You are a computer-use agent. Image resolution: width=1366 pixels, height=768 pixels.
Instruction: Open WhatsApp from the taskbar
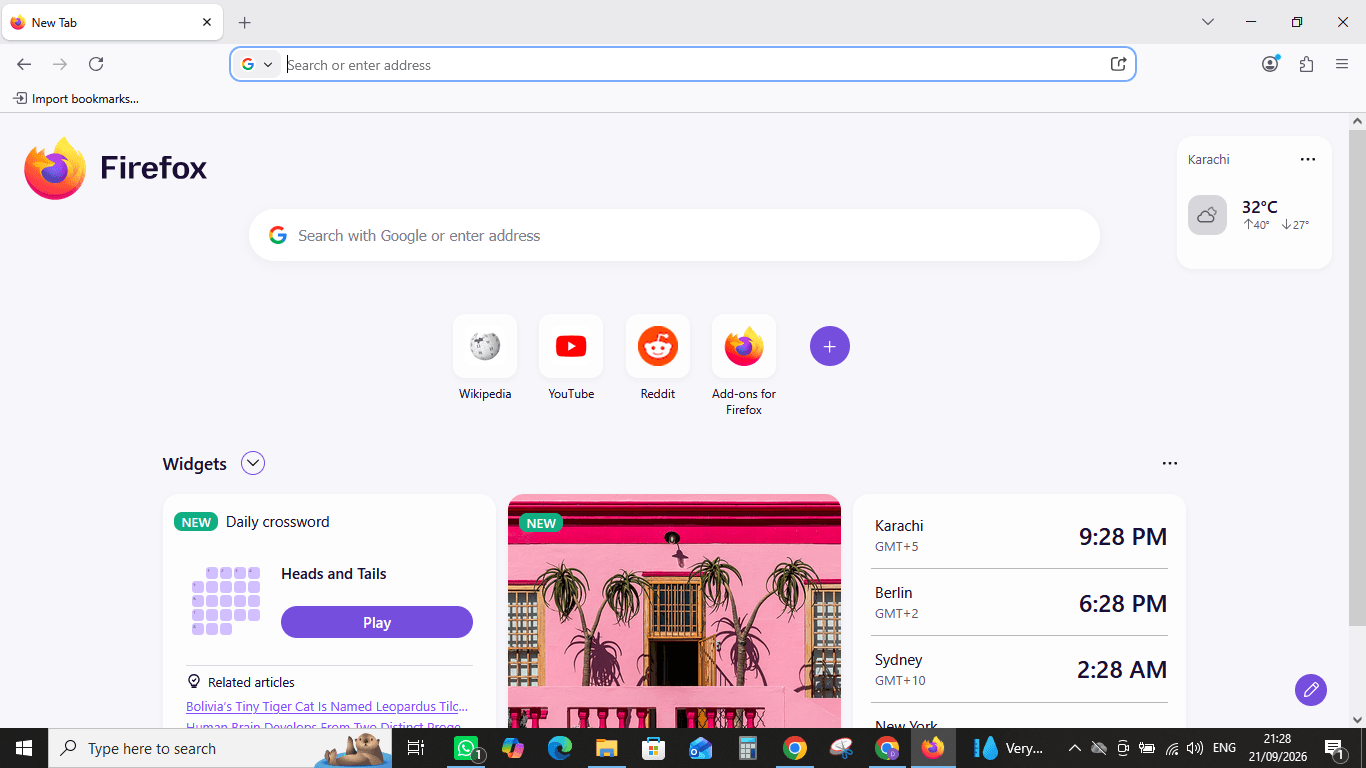tap(467, 748)
